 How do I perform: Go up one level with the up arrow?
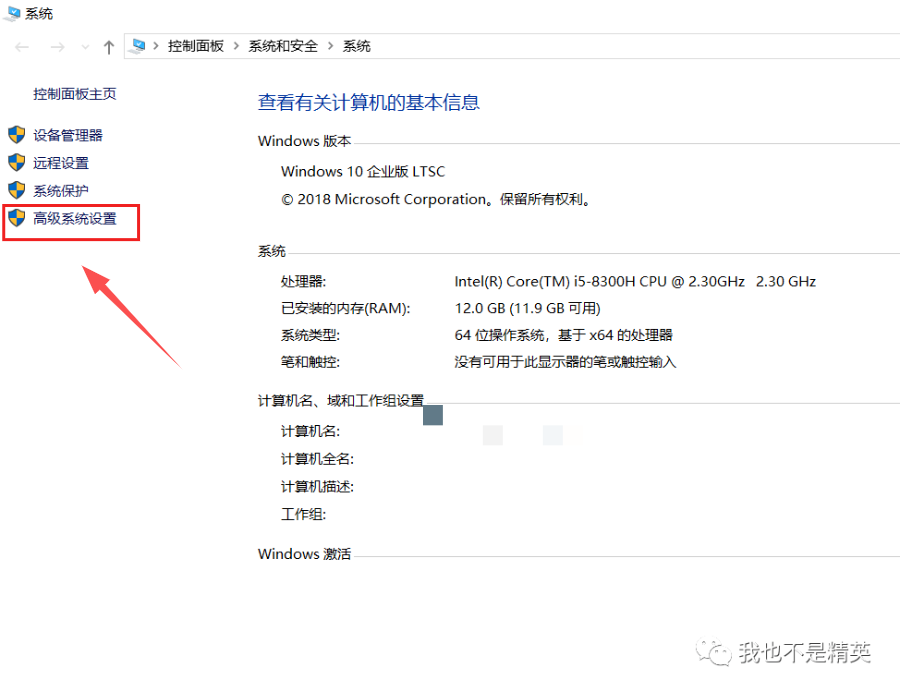(109, 47)
